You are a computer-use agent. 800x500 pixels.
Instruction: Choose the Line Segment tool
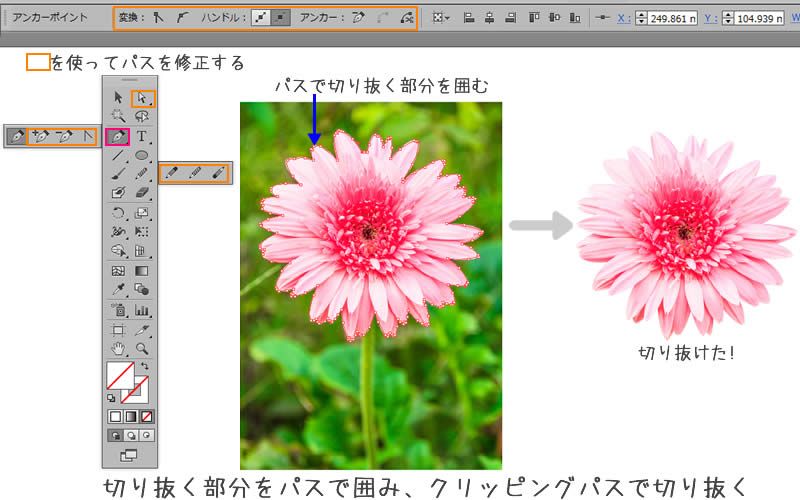[x=118, y=155]
